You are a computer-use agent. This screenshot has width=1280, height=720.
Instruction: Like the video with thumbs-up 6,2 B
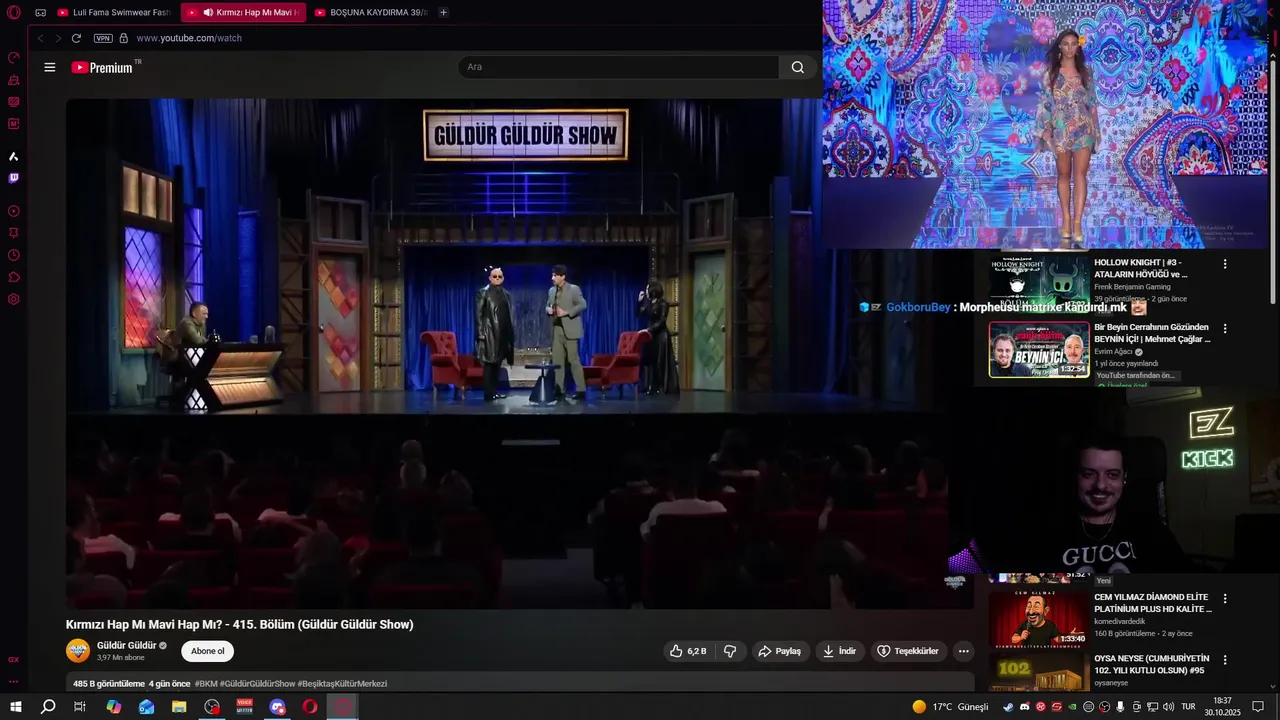[x=688, y=651]
